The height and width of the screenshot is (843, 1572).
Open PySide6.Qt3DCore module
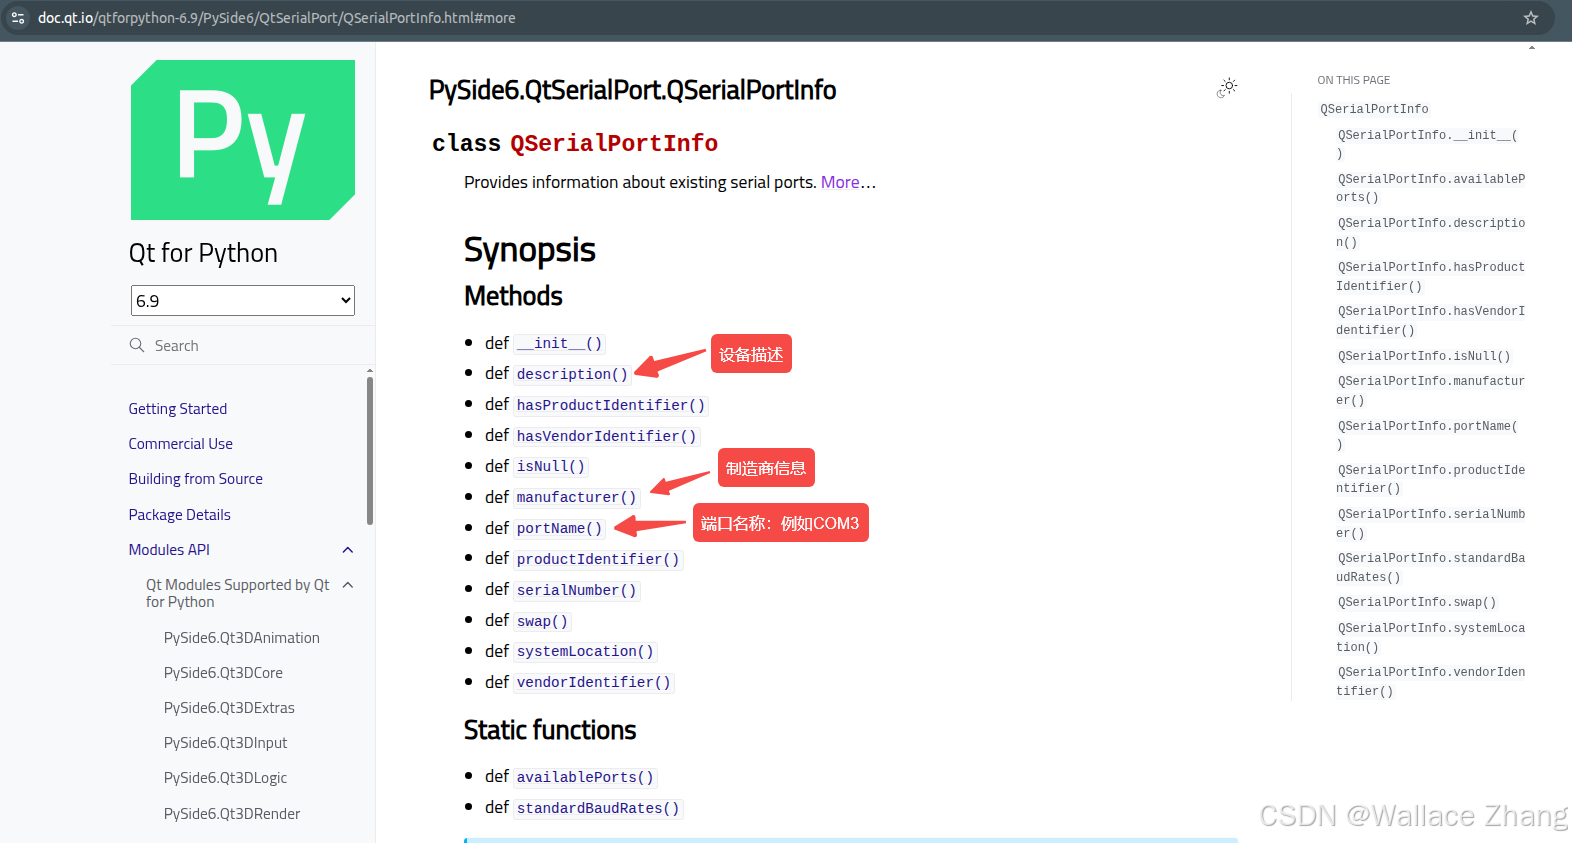tap(223, 672)
